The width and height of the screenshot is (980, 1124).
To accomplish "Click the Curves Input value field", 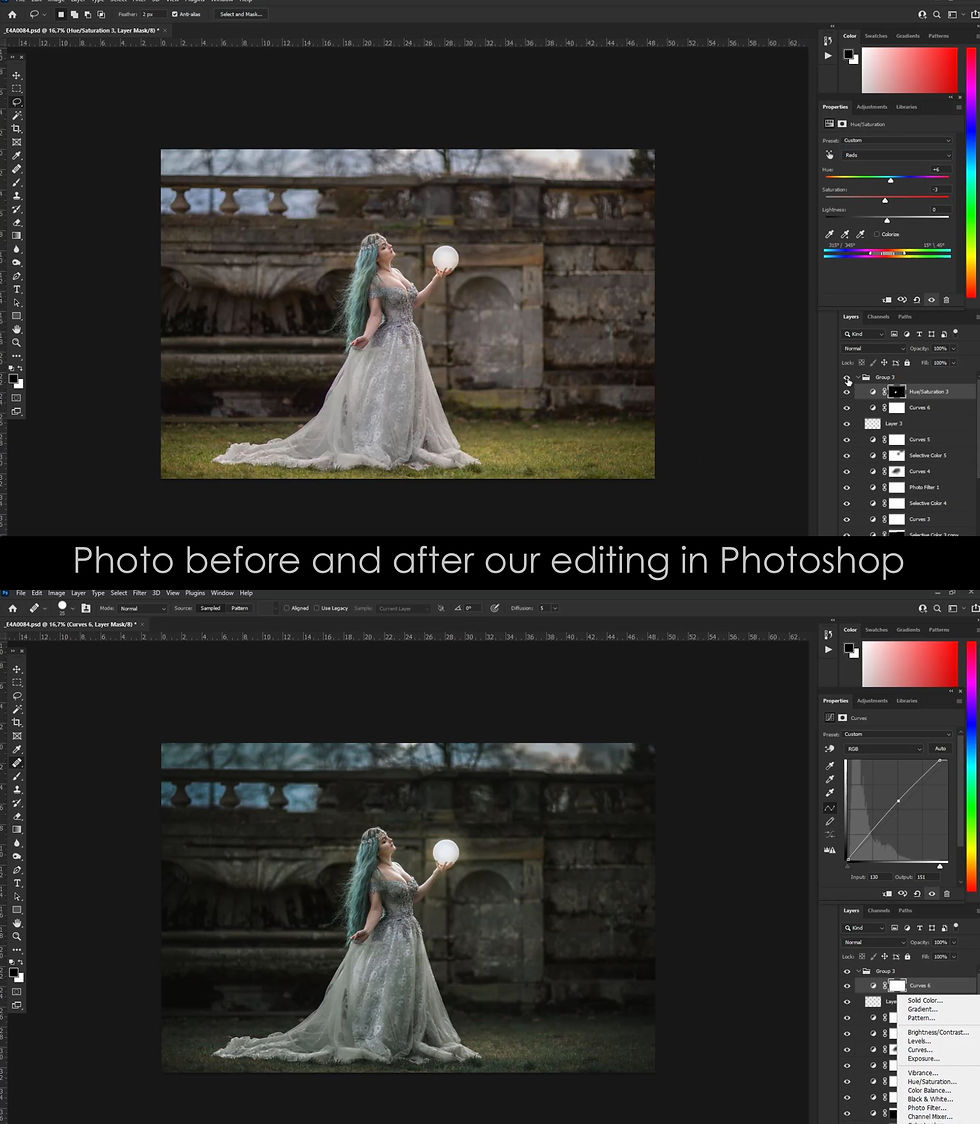I will [x=879, y=877].
